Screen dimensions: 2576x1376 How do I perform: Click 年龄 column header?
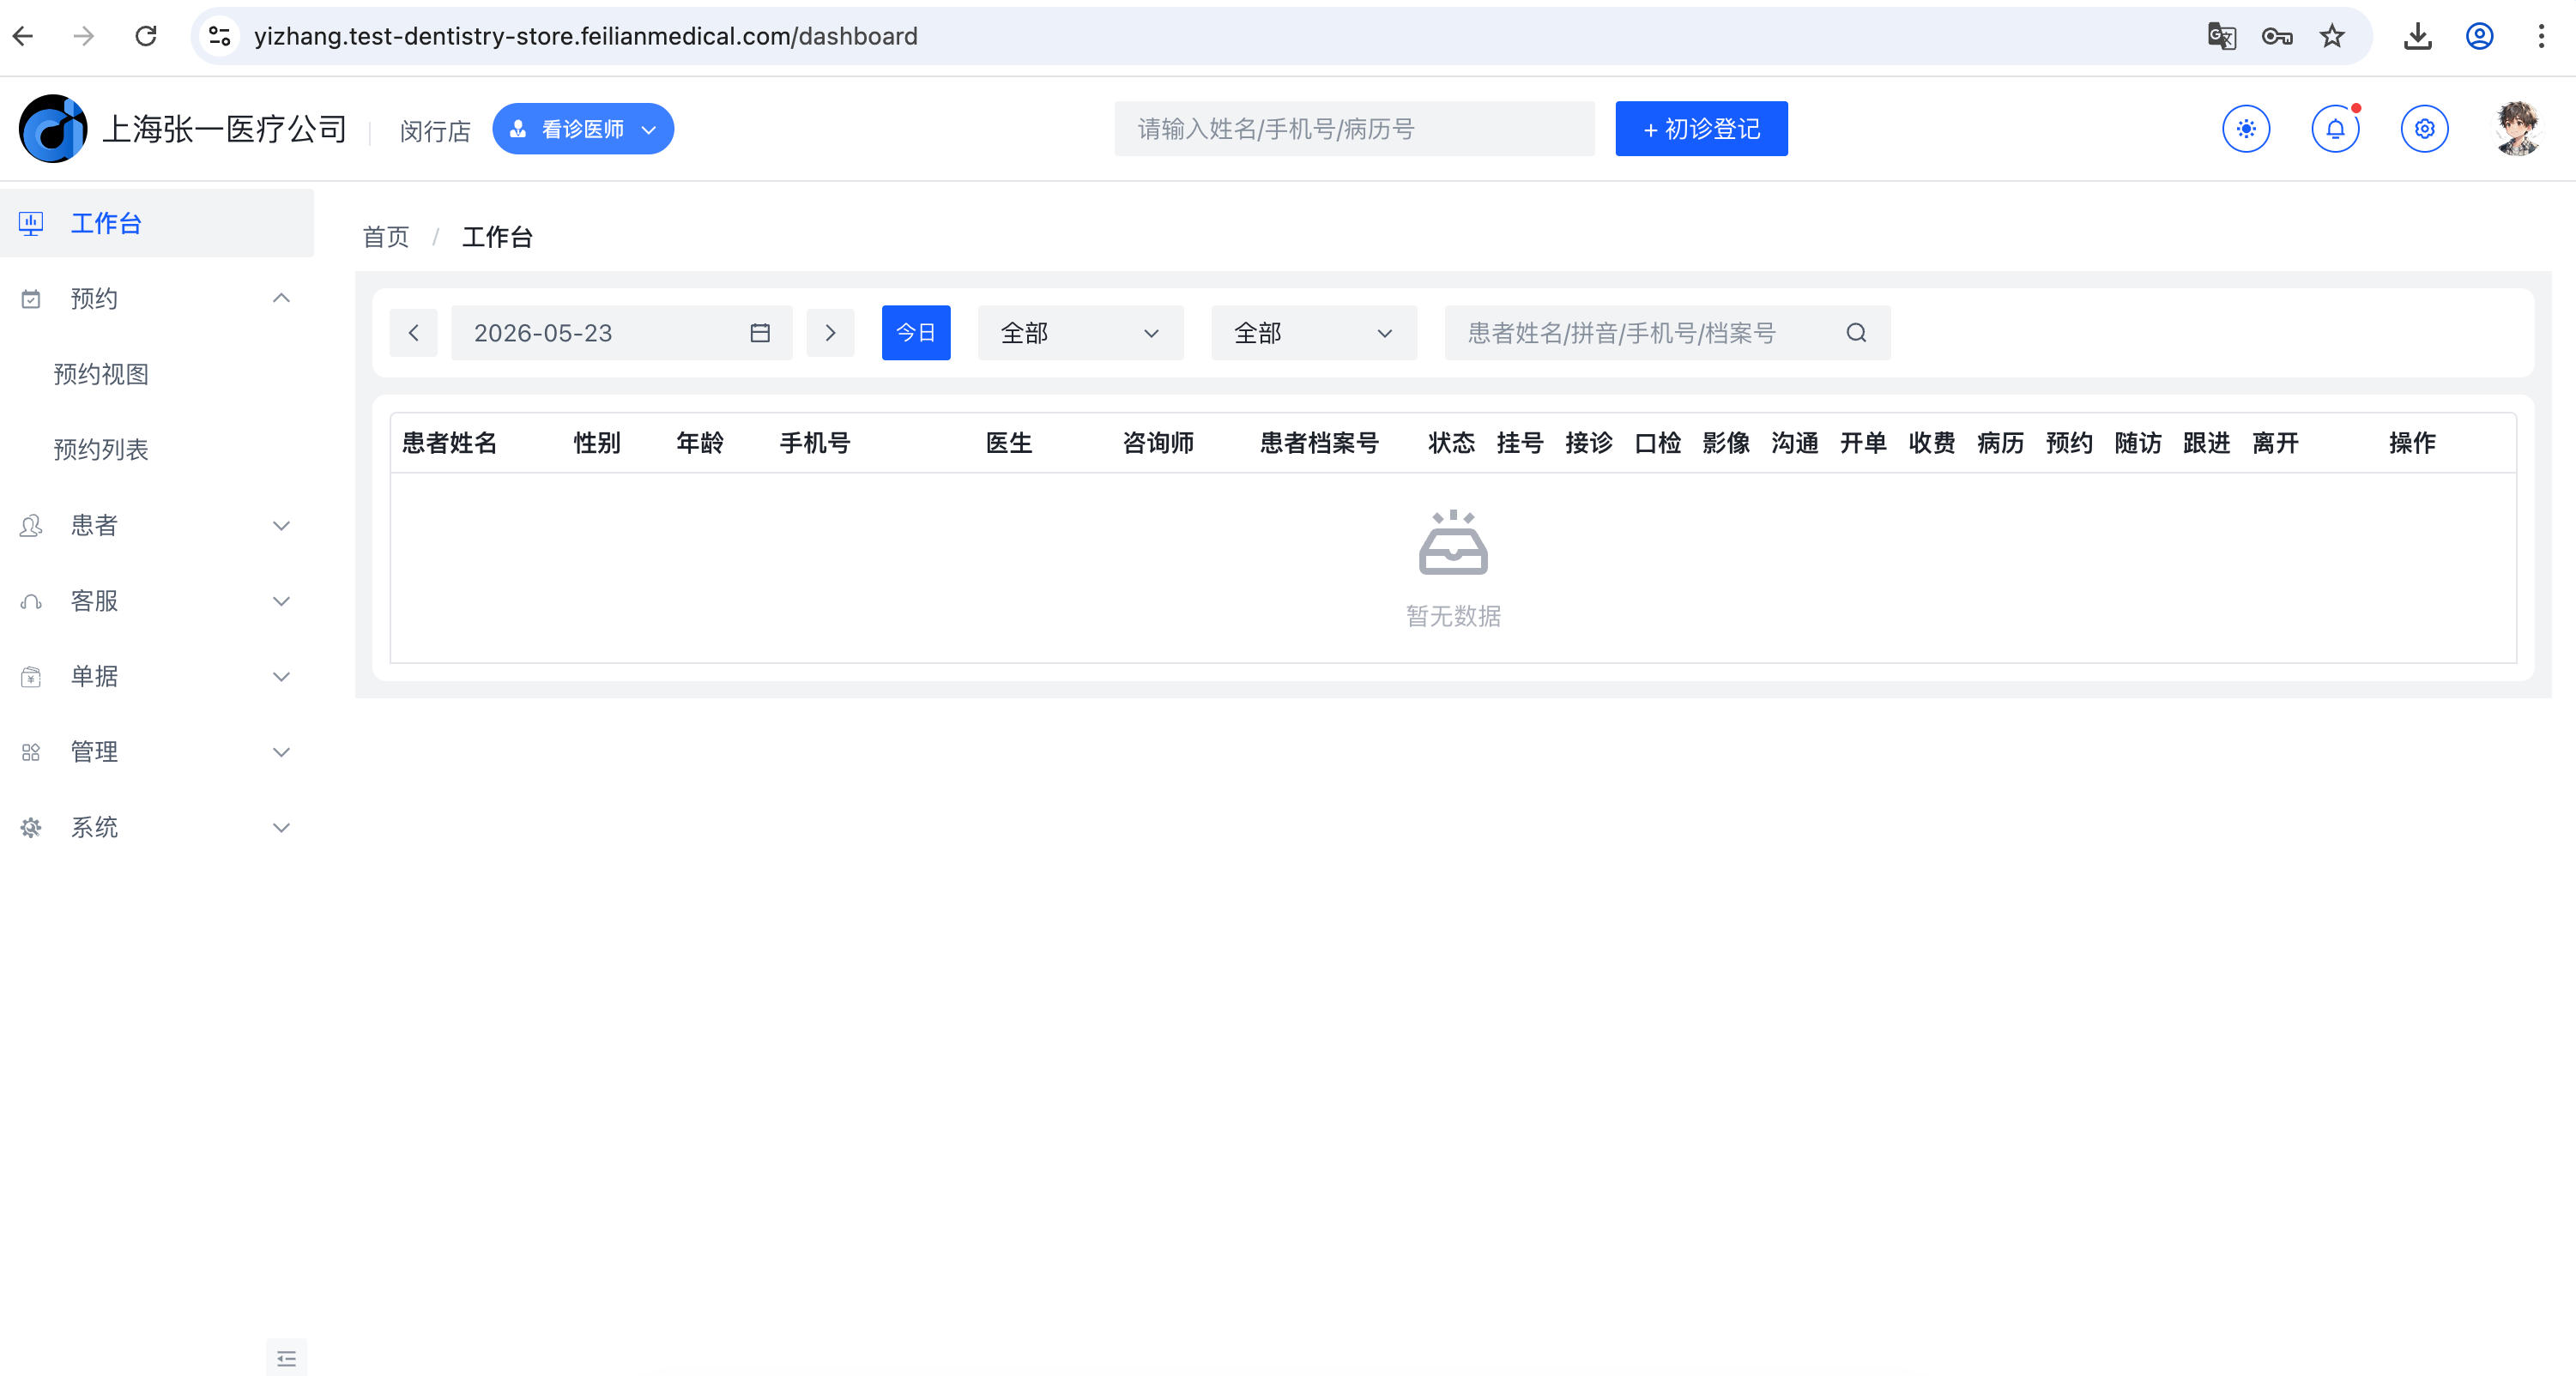click(700, 443)
